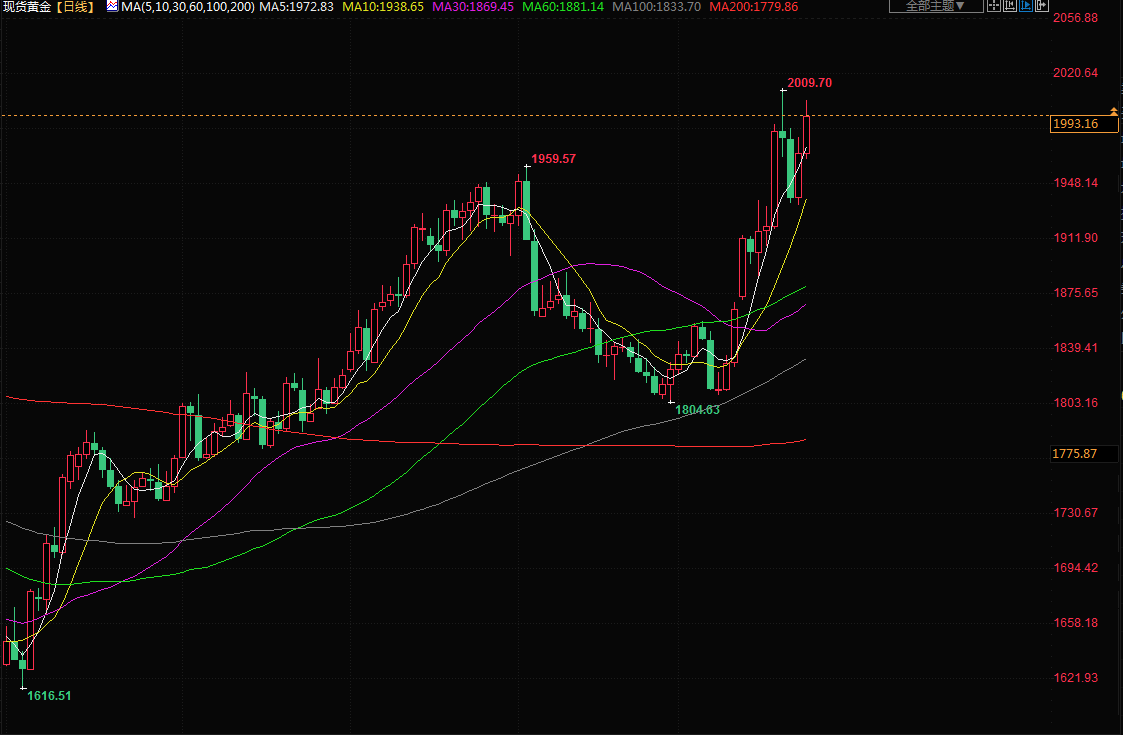Select the magenta MA30 legend label

click(x=473, y=7)
